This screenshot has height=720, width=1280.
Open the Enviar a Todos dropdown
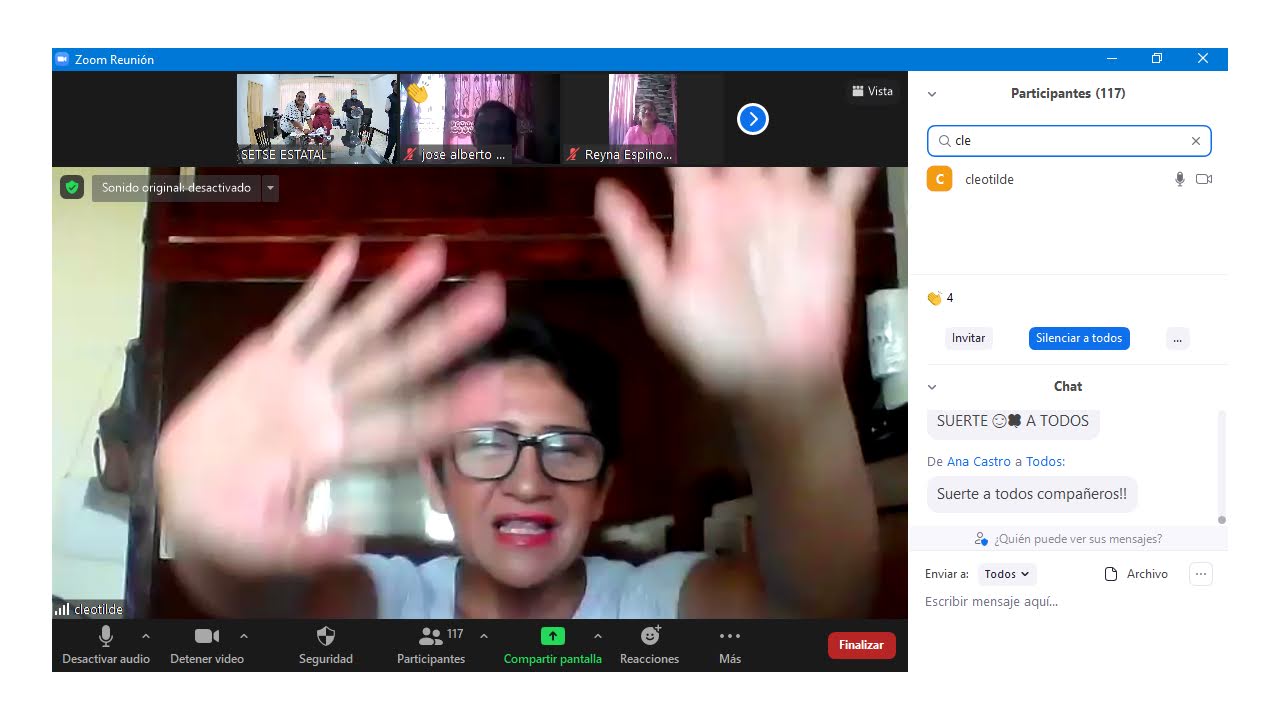1006,574
